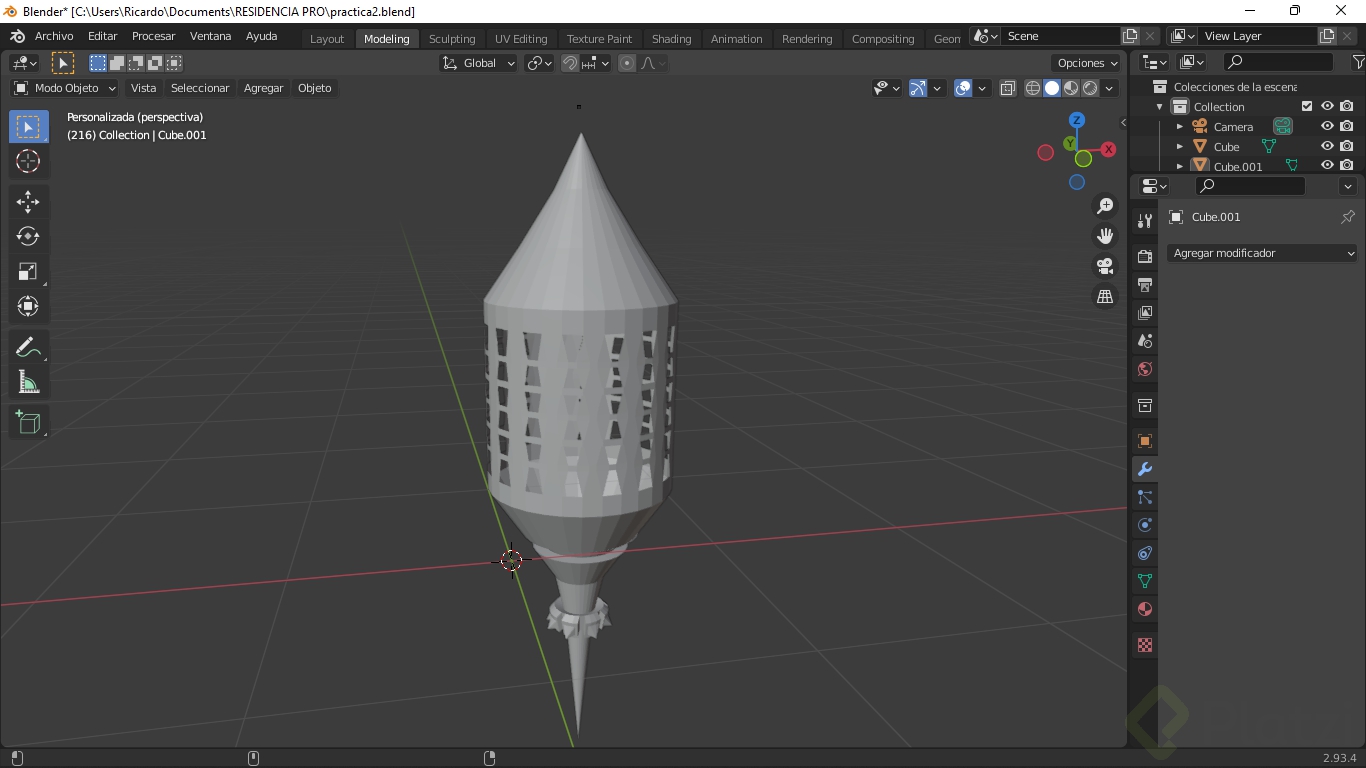Click the Blender logo menu icon
This screenshot has height=768, width=1366.
(17, 36)
